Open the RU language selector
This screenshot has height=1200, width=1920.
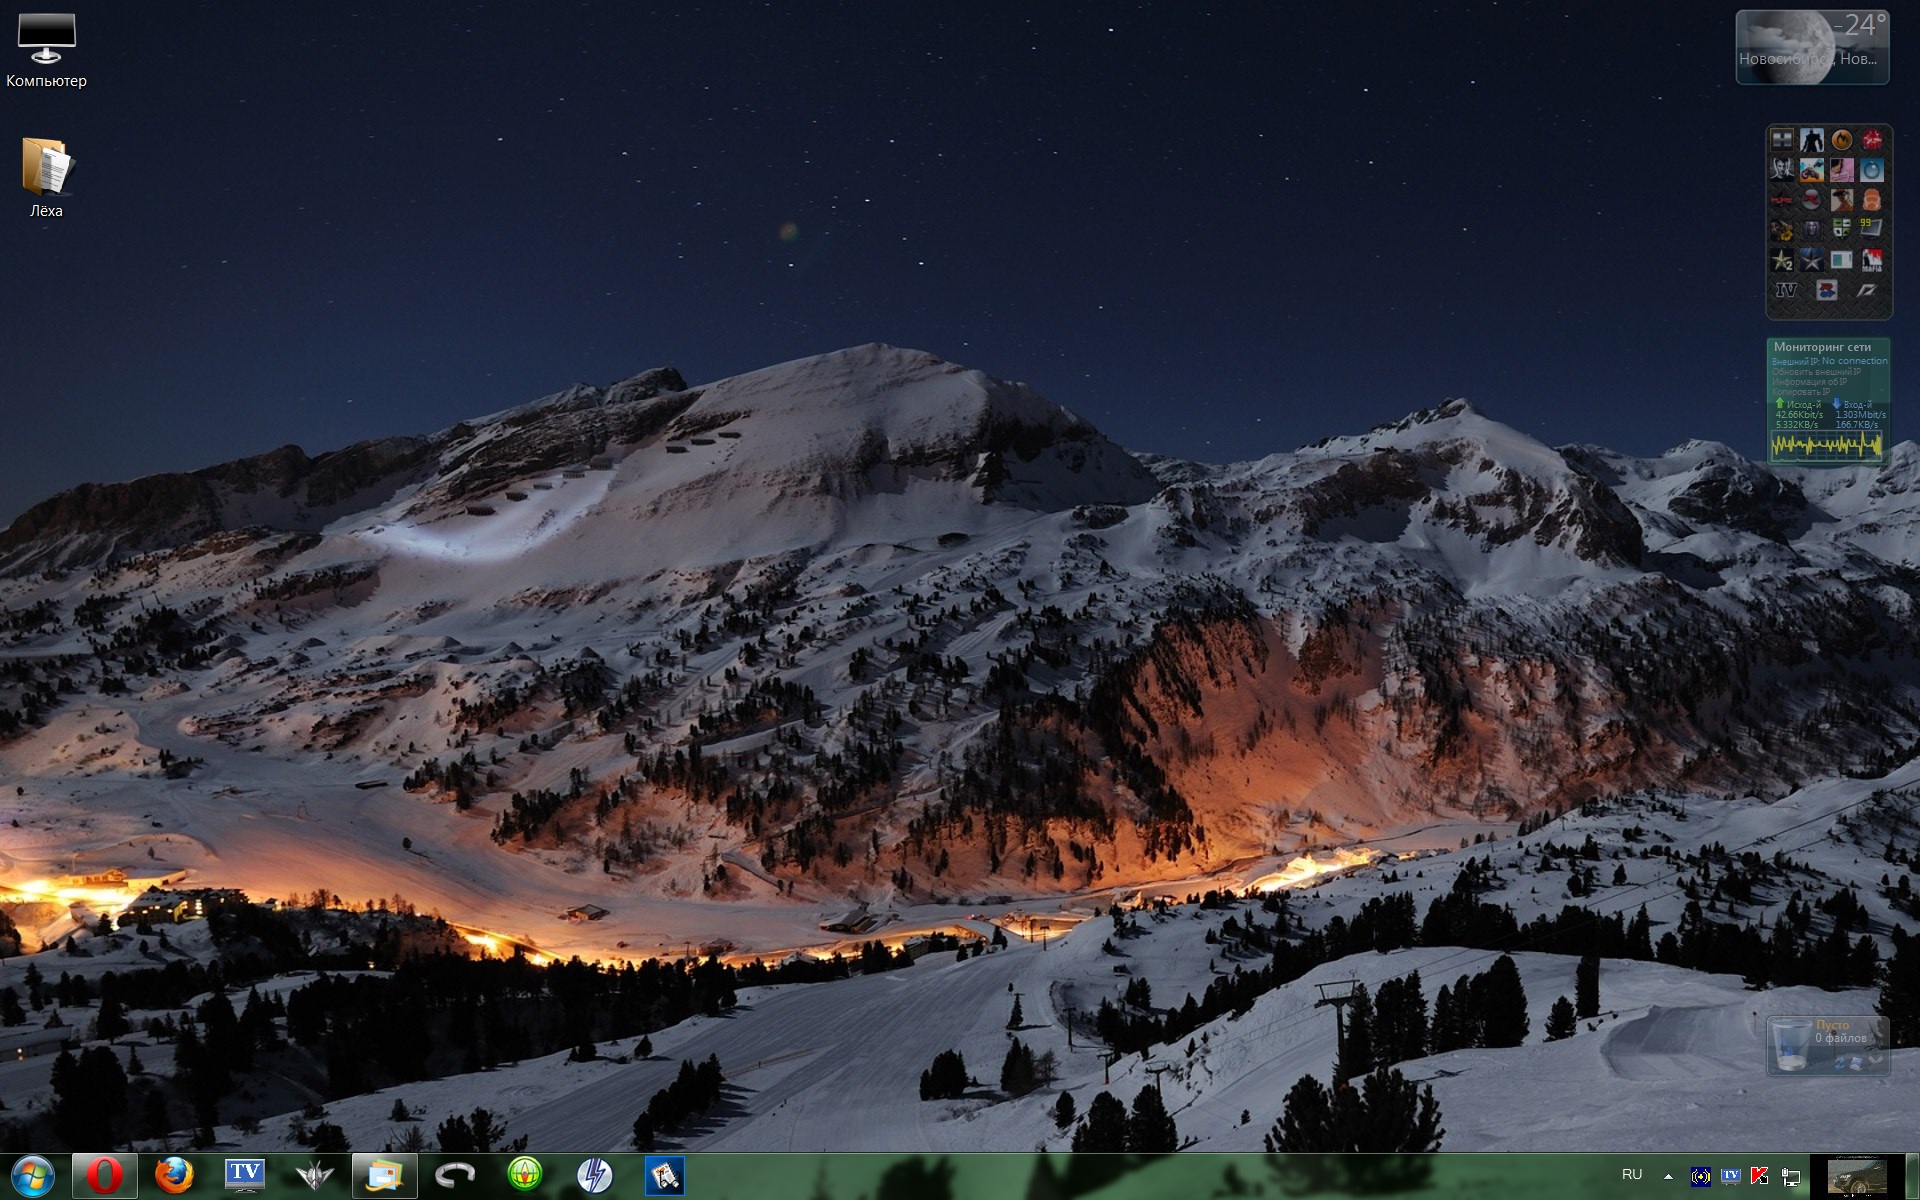tap(1632, 1175)
